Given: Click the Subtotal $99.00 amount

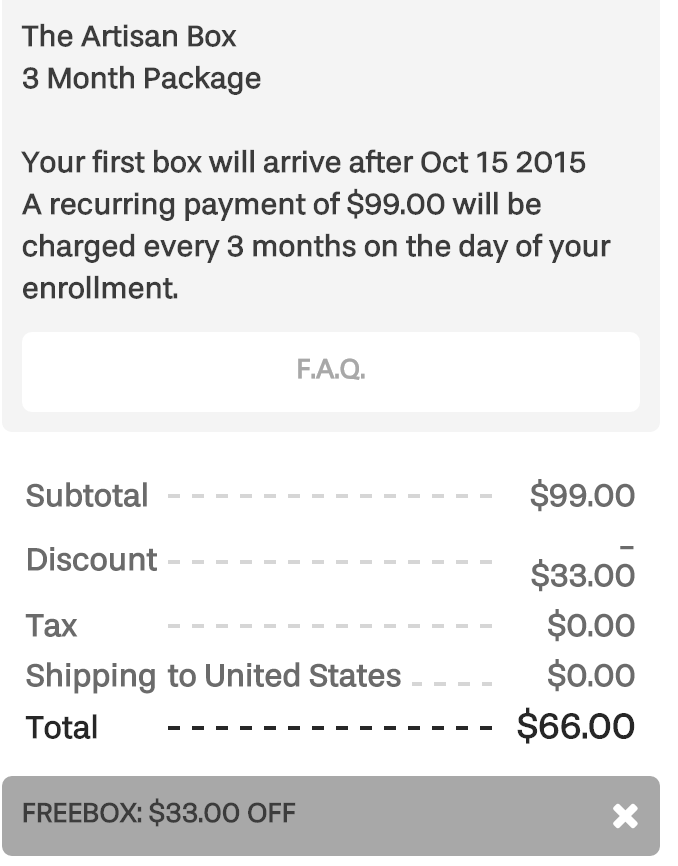Looking at the screenshot, I should click(582, 495).
